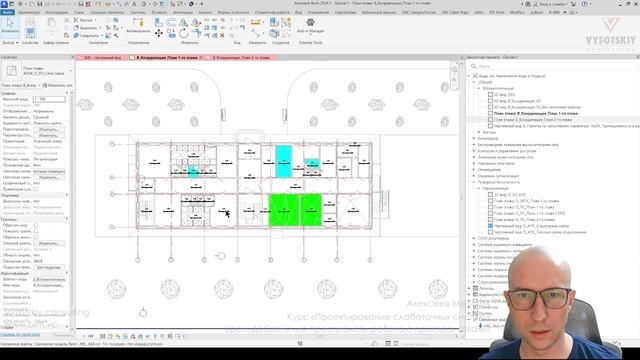Click the Врезка (Cope) tool
Image resolution: width=640 pixels, height=360 pixels.
[84, 20]
